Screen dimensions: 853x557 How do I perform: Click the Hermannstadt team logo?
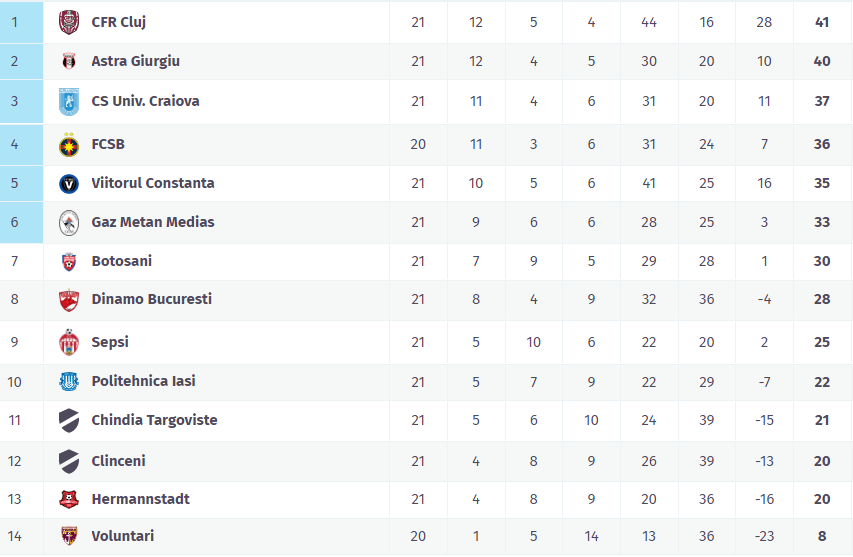[x=68, y=499]
